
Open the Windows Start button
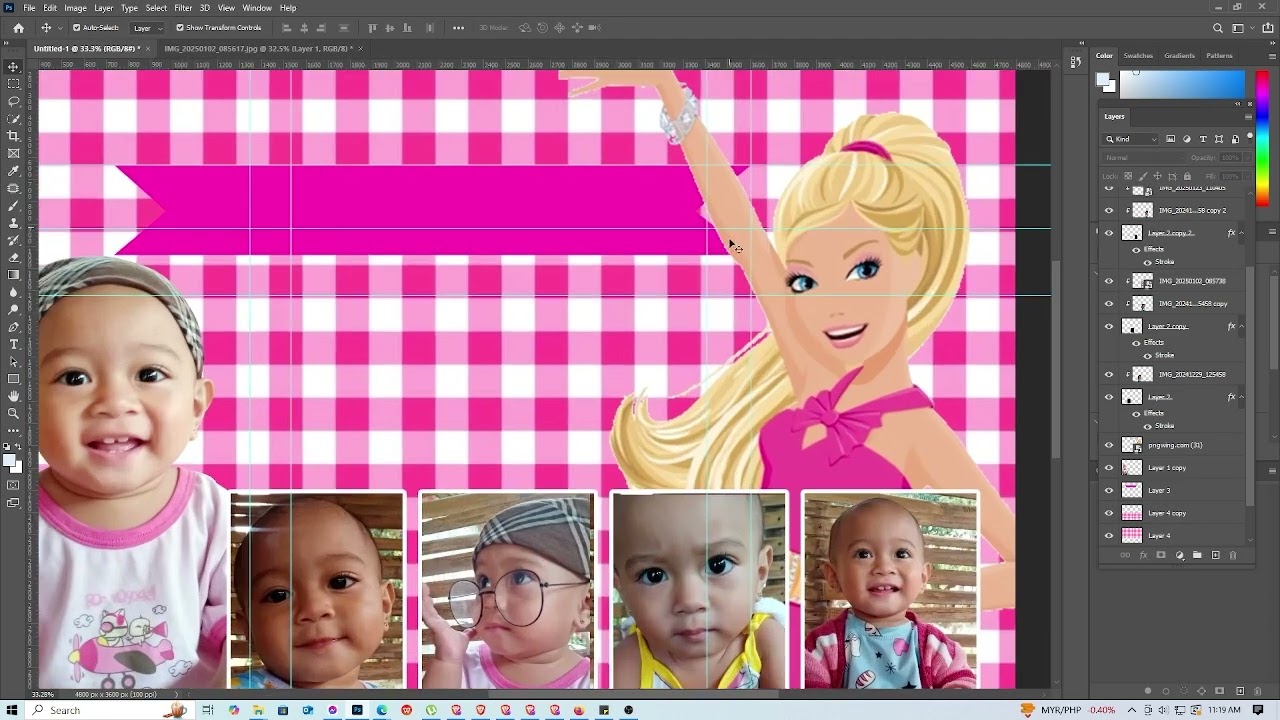click(x=12, y=710)
